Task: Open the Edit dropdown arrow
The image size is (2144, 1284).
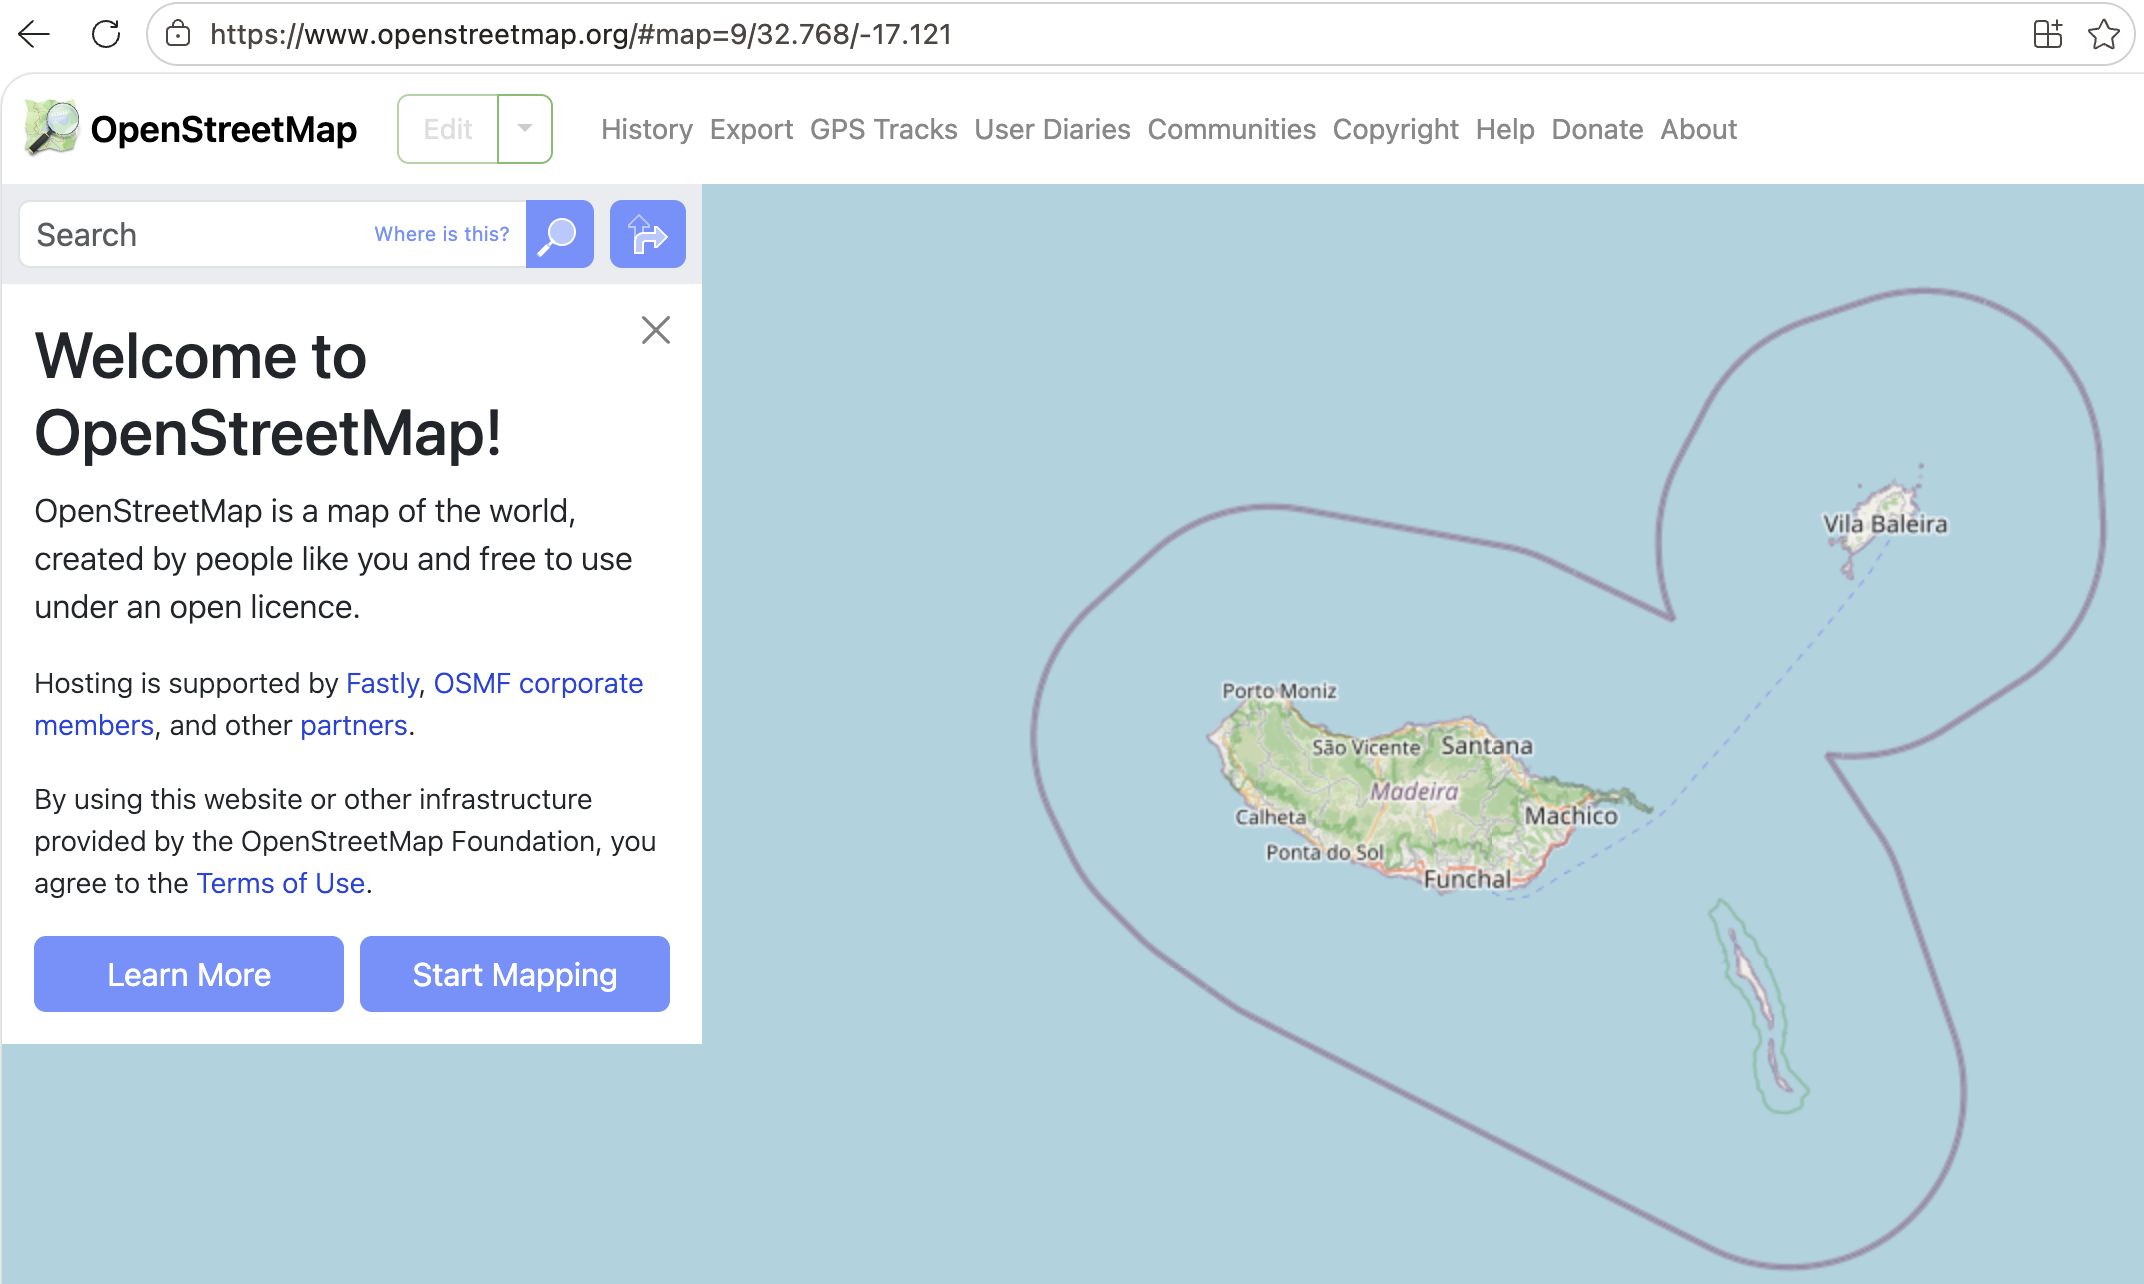Action: (x=525, y=129)
